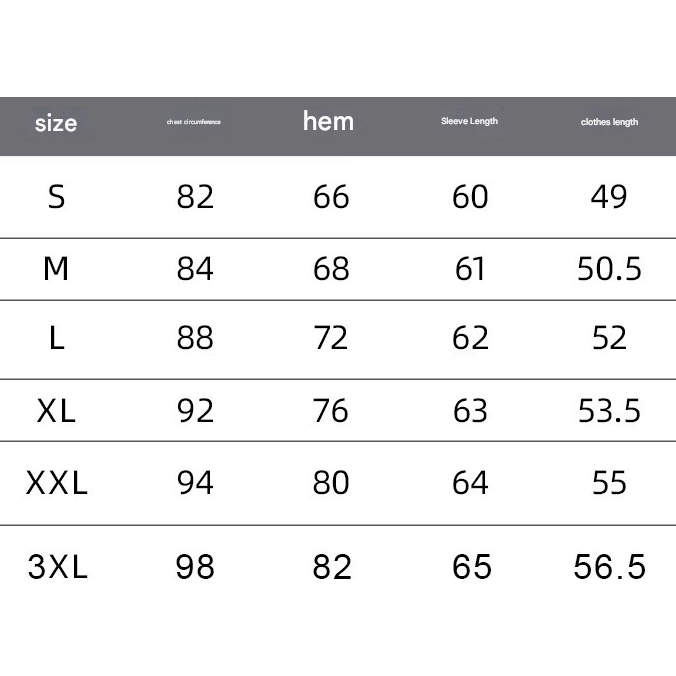The width and height of the screenshot is (676, 676).
Task: Click the L size row label
Action: [x=57, y=339]
